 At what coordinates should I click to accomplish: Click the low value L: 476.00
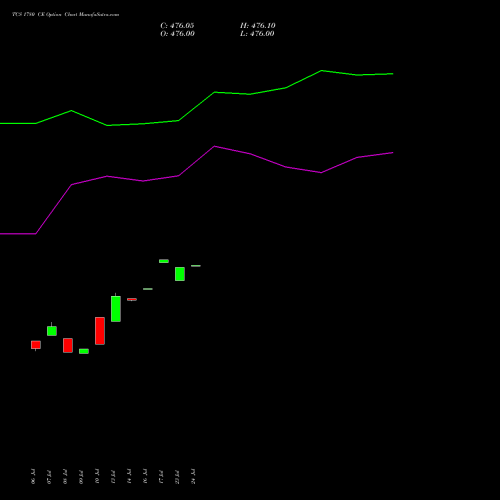pyautogui.click(x=257, y=34)
